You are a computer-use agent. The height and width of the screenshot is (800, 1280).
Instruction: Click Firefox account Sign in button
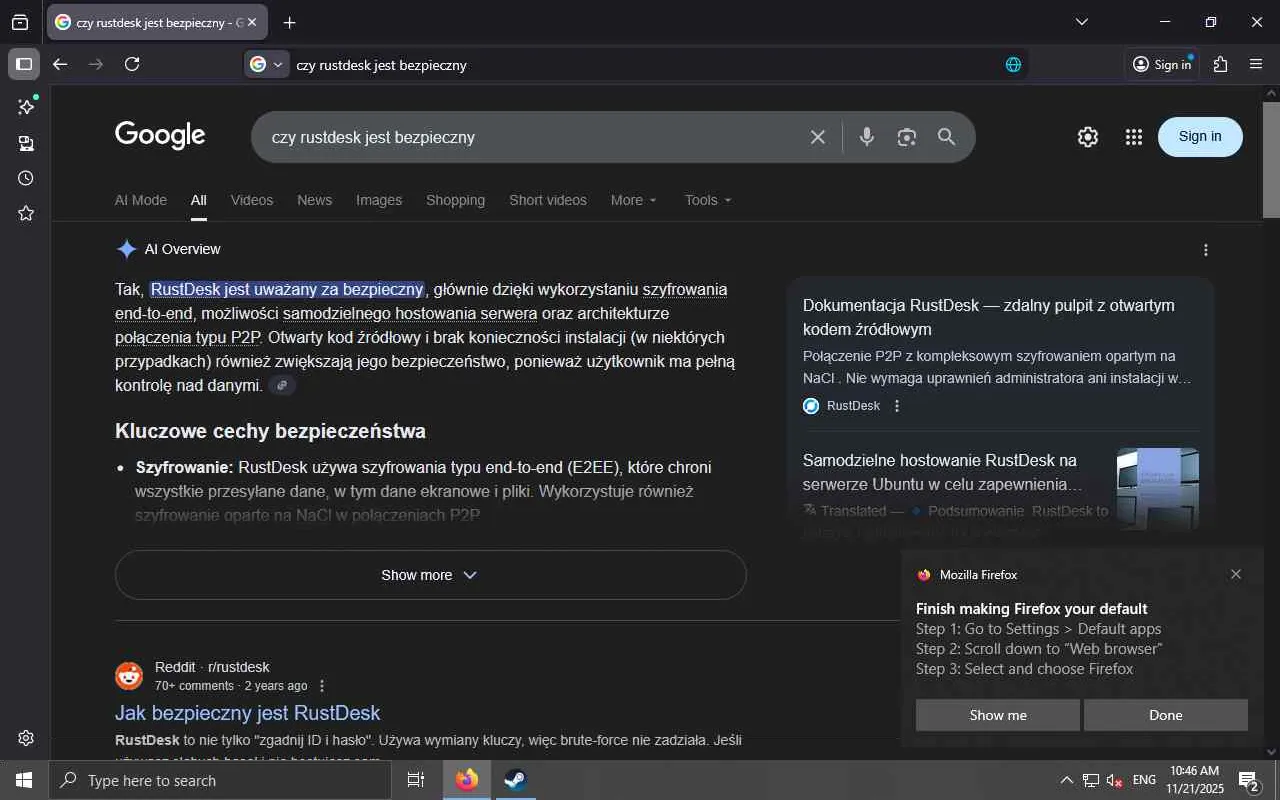1162,64
